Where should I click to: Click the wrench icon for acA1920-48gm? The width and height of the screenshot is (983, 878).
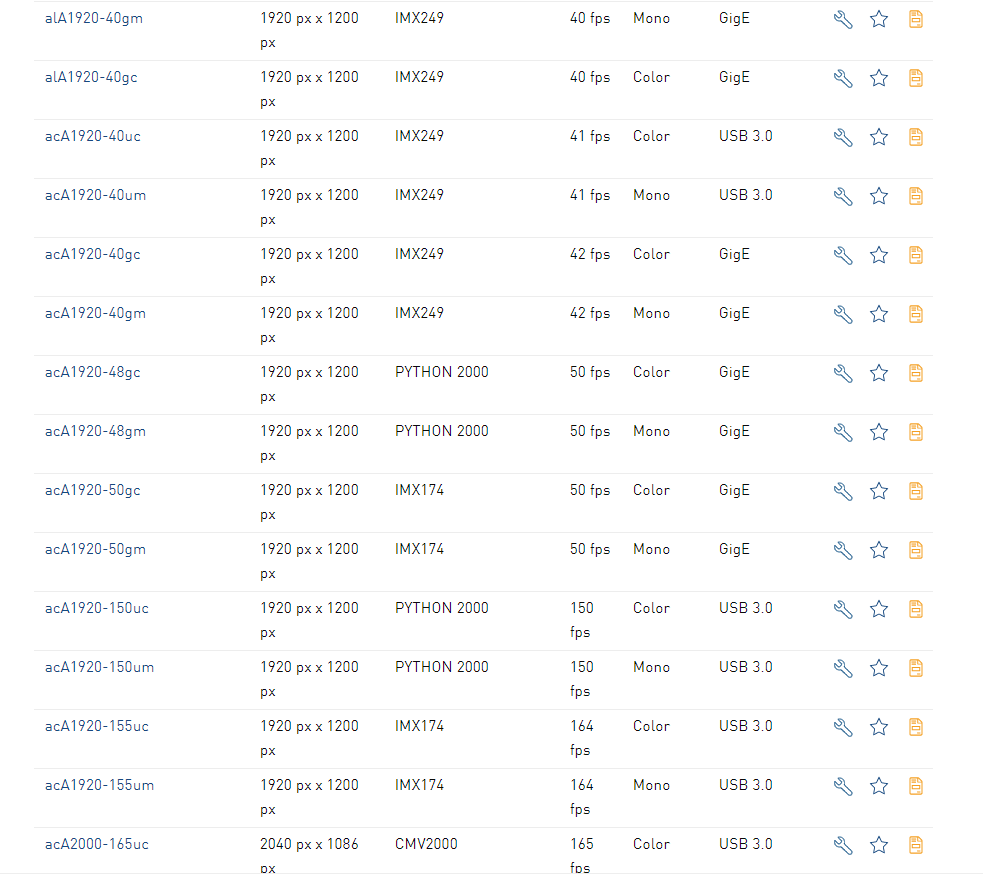tap(843, 432)
